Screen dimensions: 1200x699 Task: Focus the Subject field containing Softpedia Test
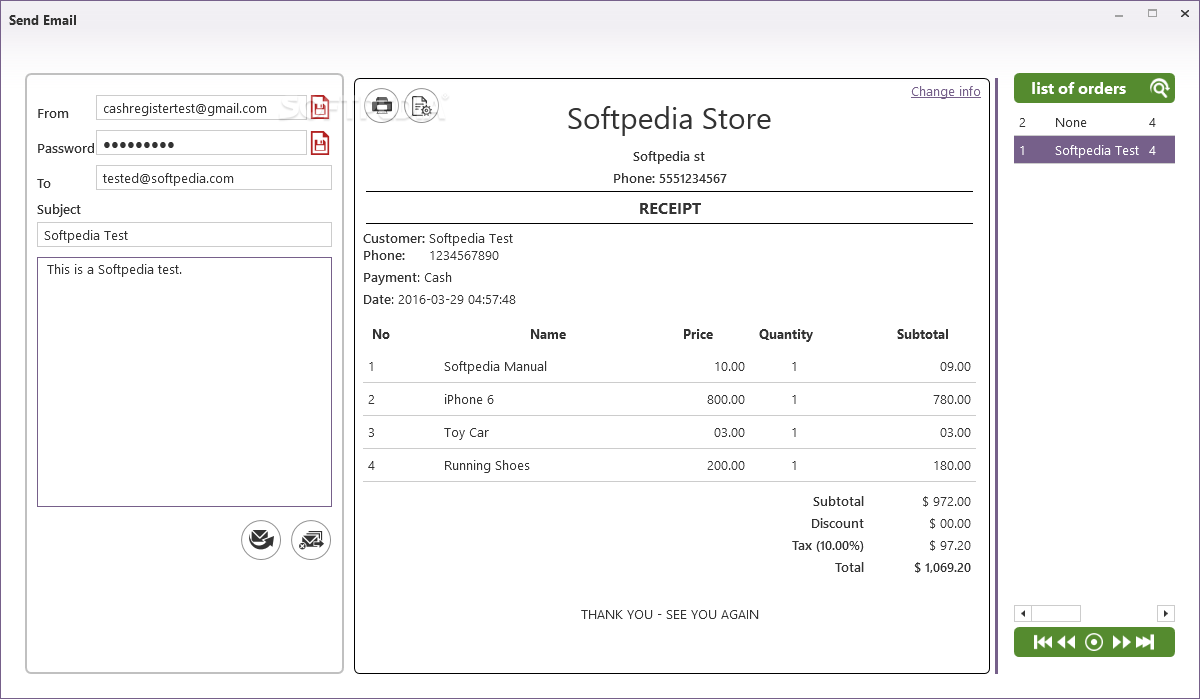(184, 235)
